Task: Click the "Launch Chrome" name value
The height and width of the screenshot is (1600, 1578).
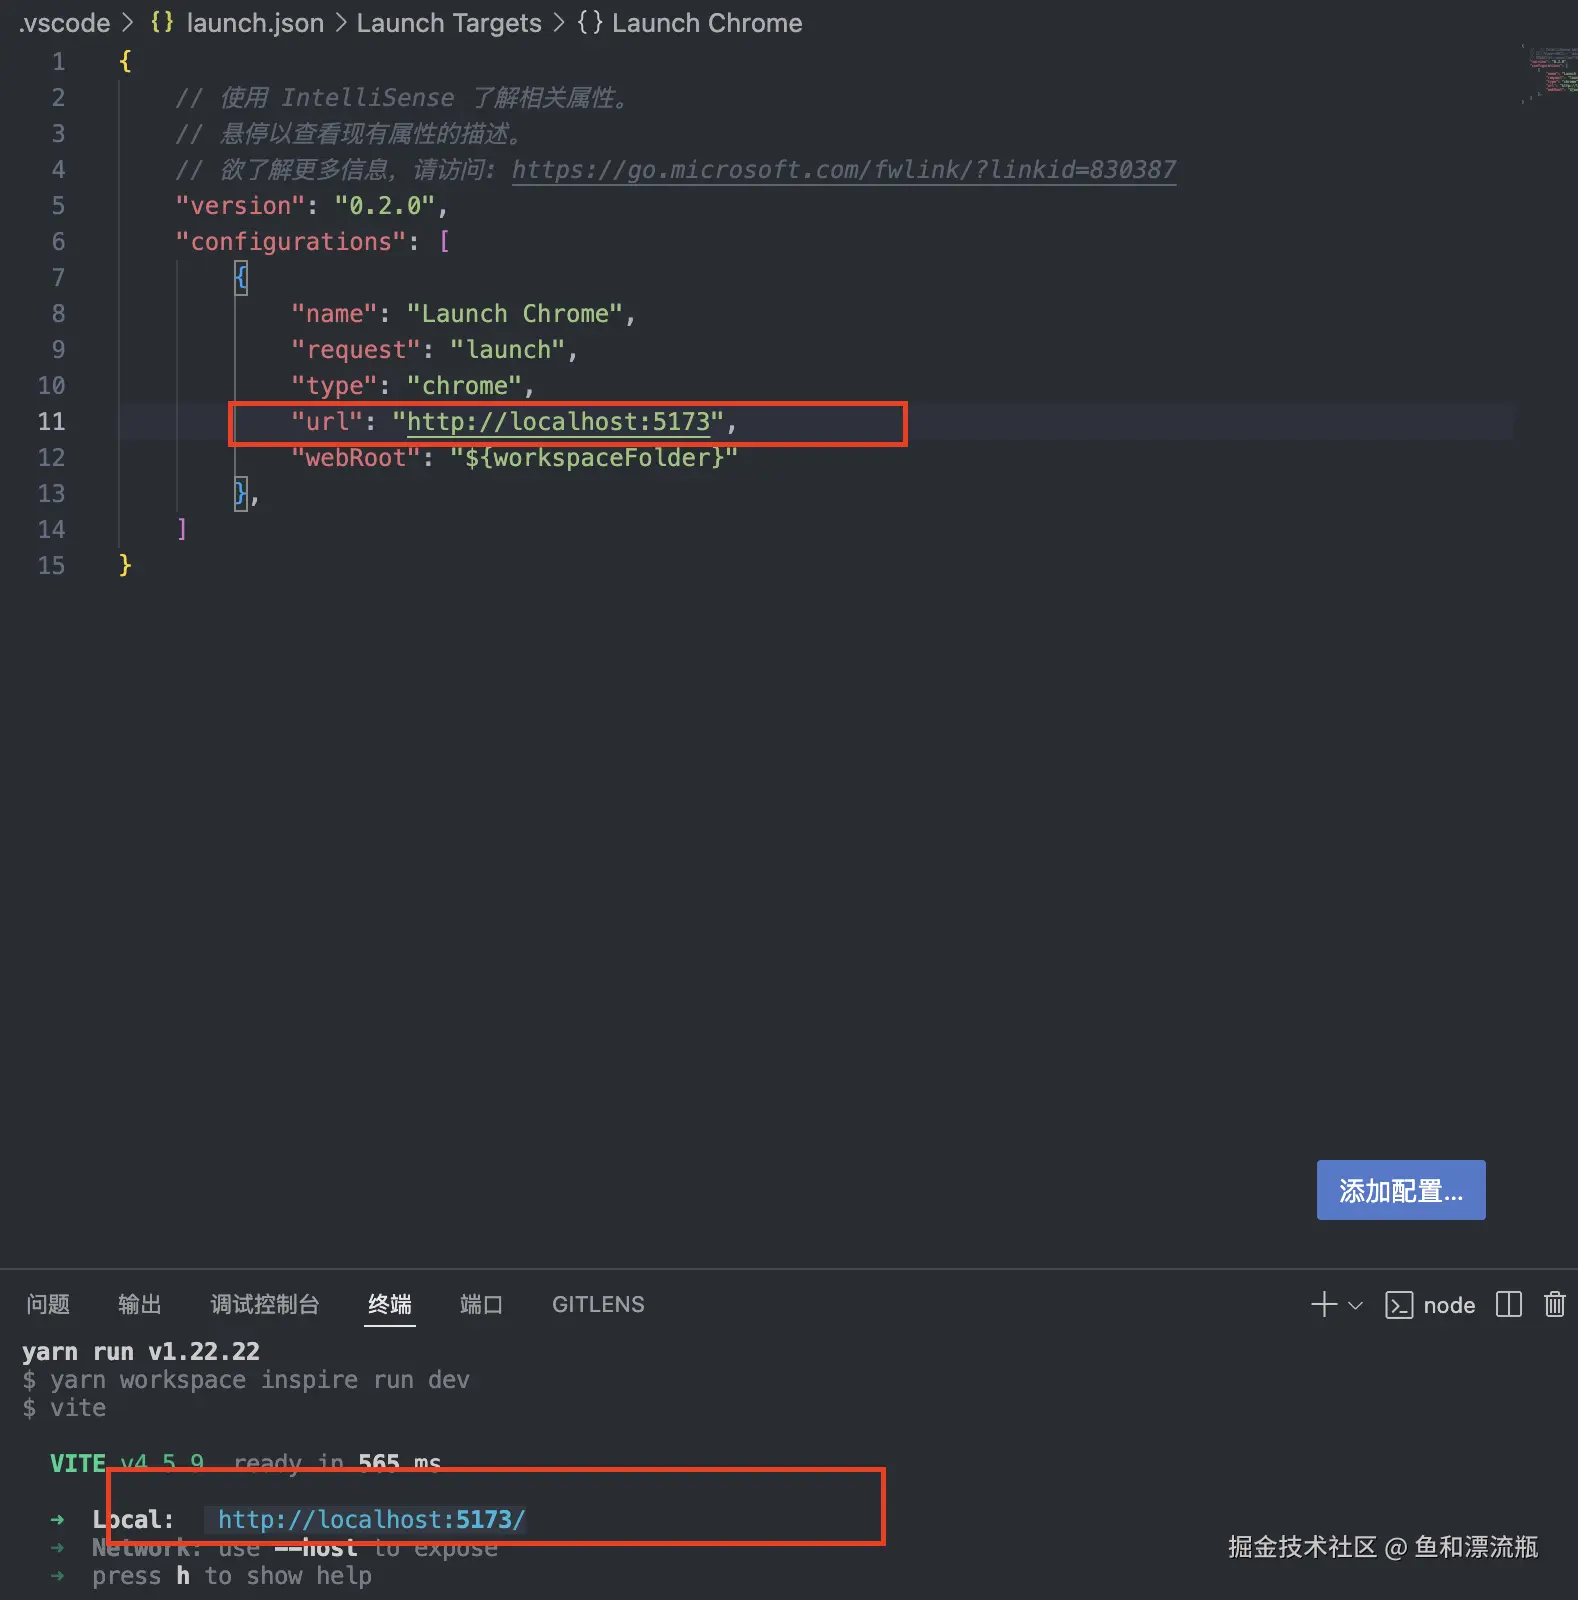Action: point(515,314)
